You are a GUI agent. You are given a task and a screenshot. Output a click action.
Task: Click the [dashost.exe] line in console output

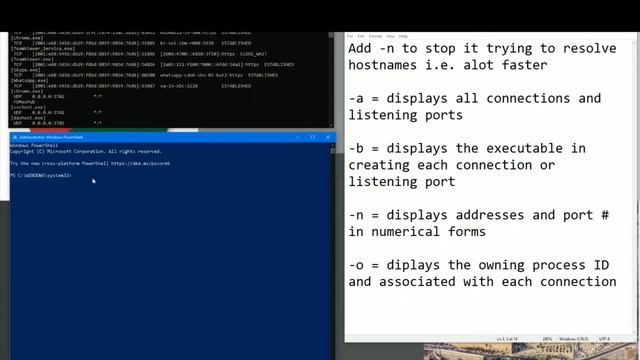(28, 118)
